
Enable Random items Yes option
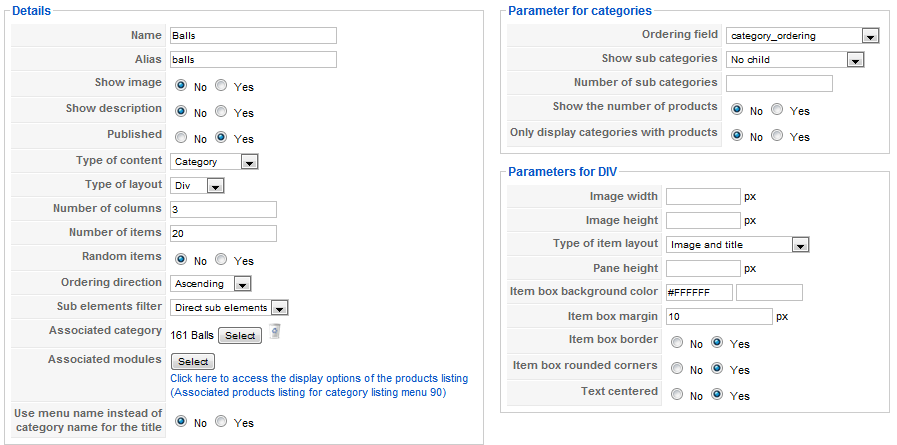221,260
